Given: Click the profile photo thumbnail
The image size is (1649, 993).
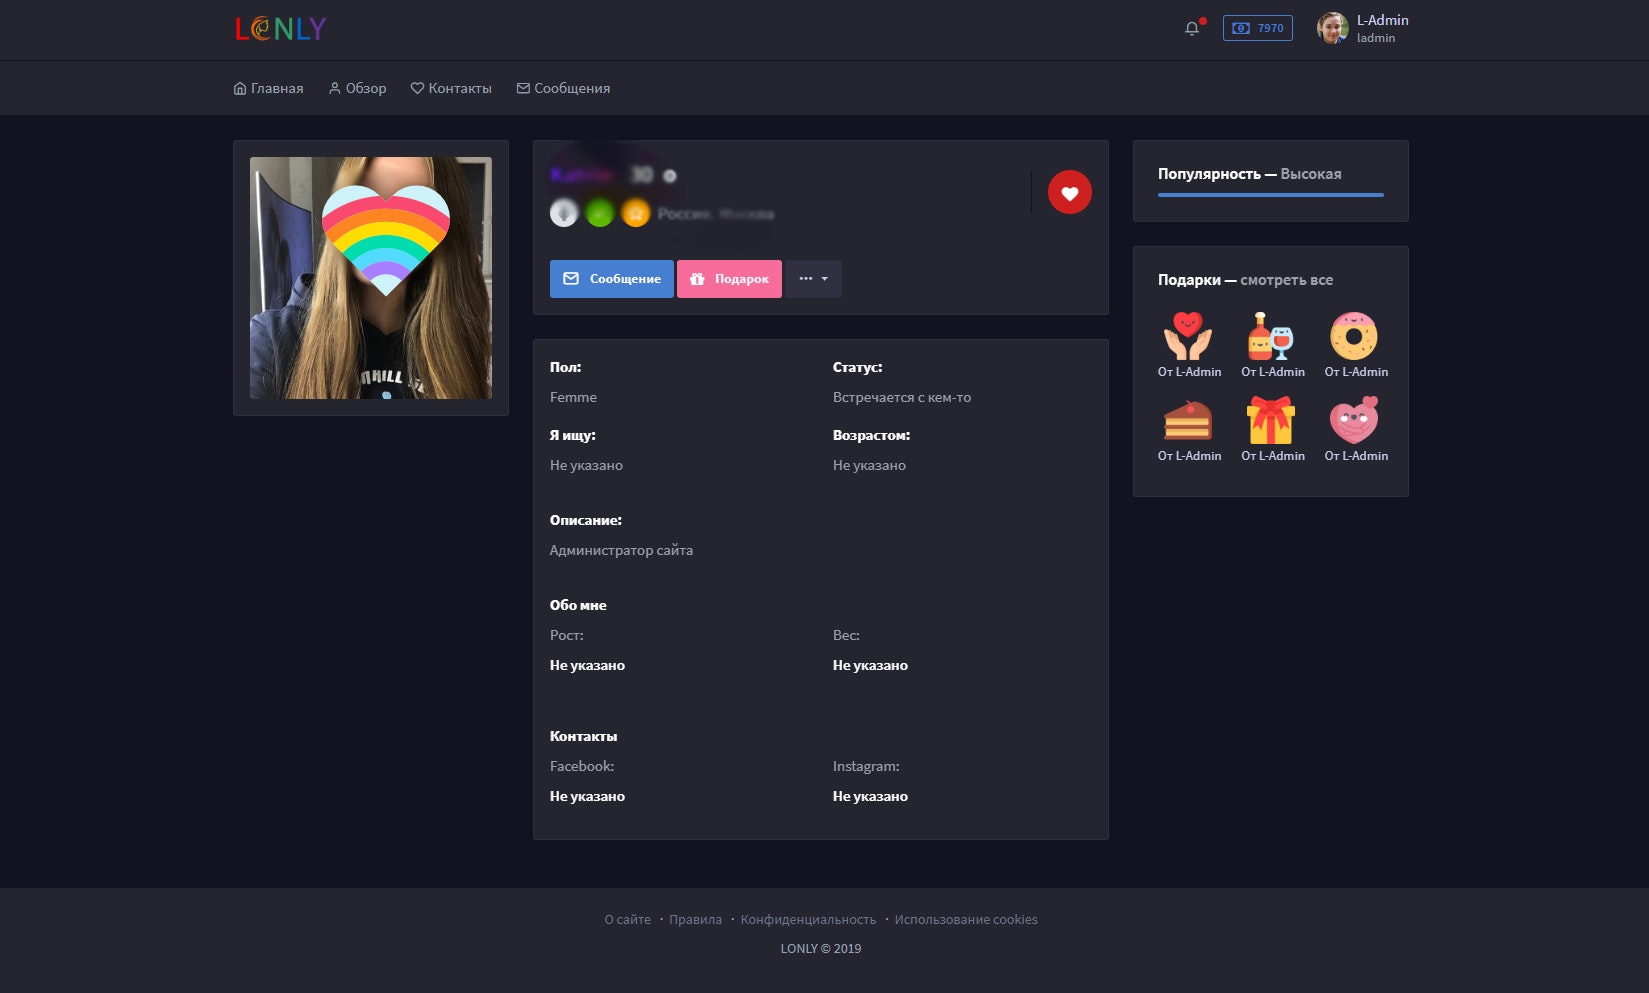Looking at the screenshot, I should [371, 278].
